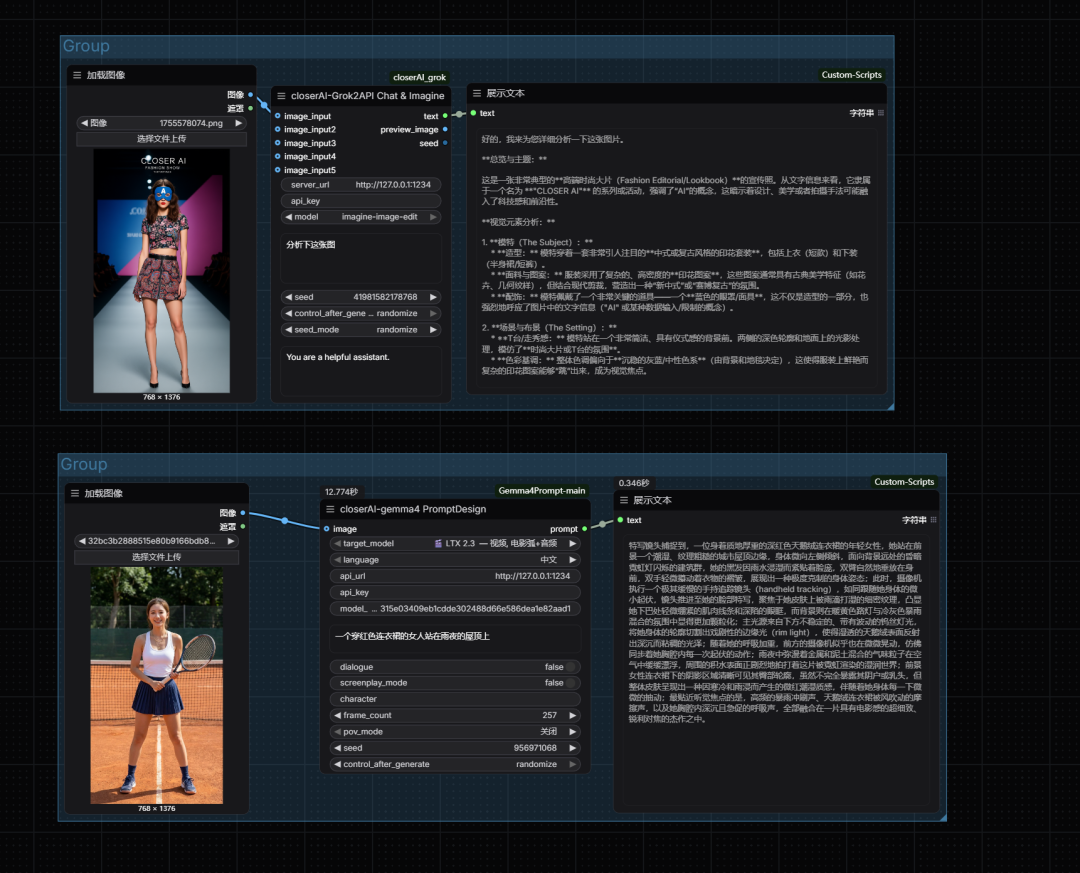The width and height of the screenshot is (1080, 873).
Task: Click 'You are a helpful assistant.' text box
Action: click(361, 370)
